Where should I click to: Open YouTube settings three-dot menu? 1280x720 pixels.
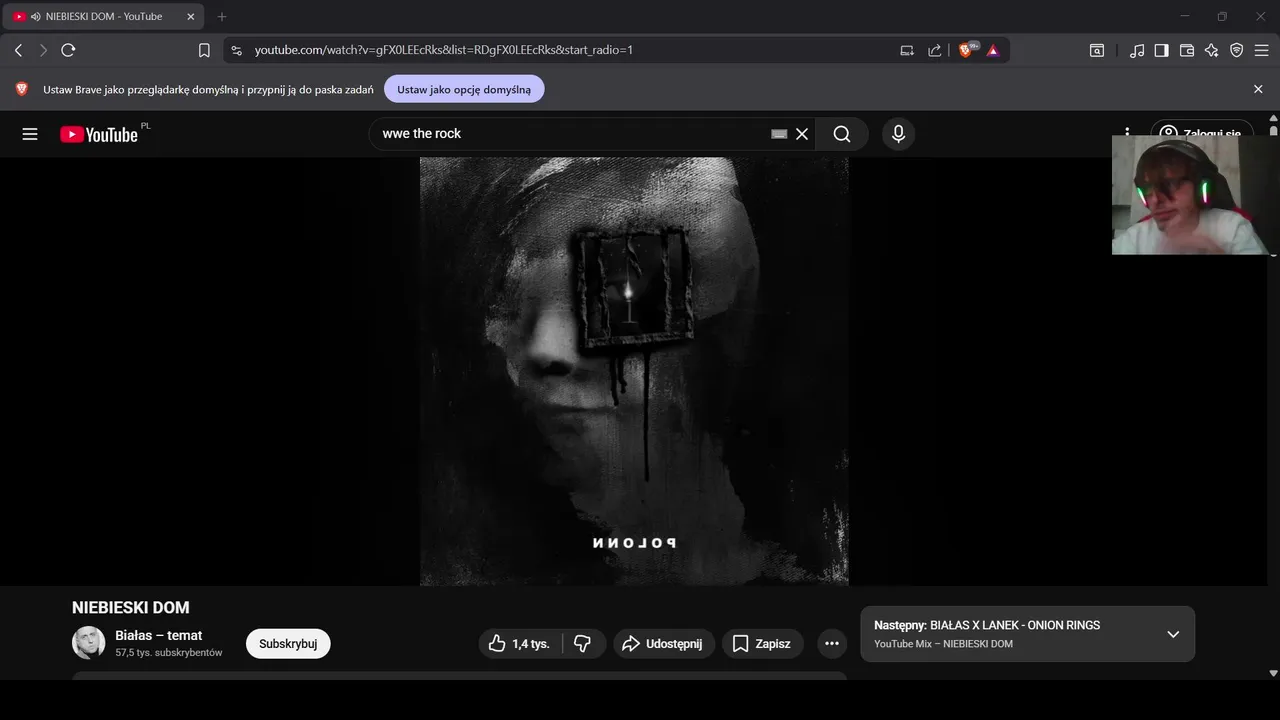[1127, 134]
